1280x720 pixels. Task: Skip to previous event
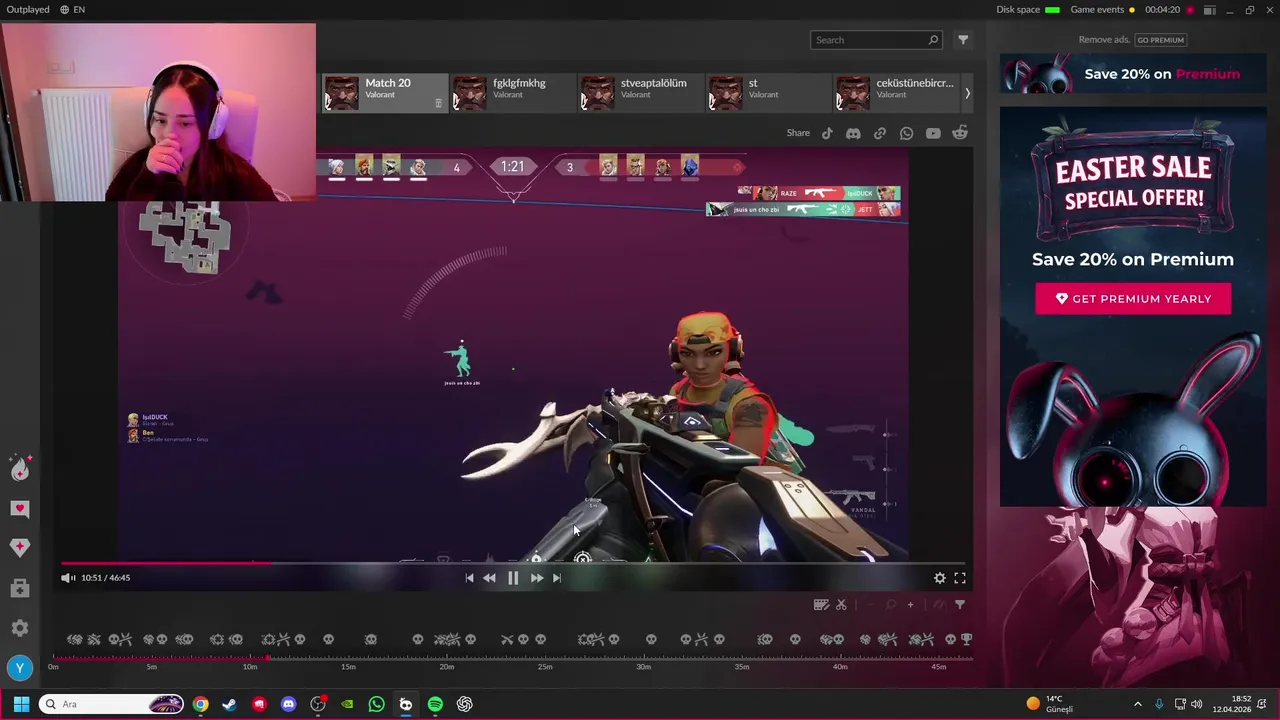click(469, 578)
